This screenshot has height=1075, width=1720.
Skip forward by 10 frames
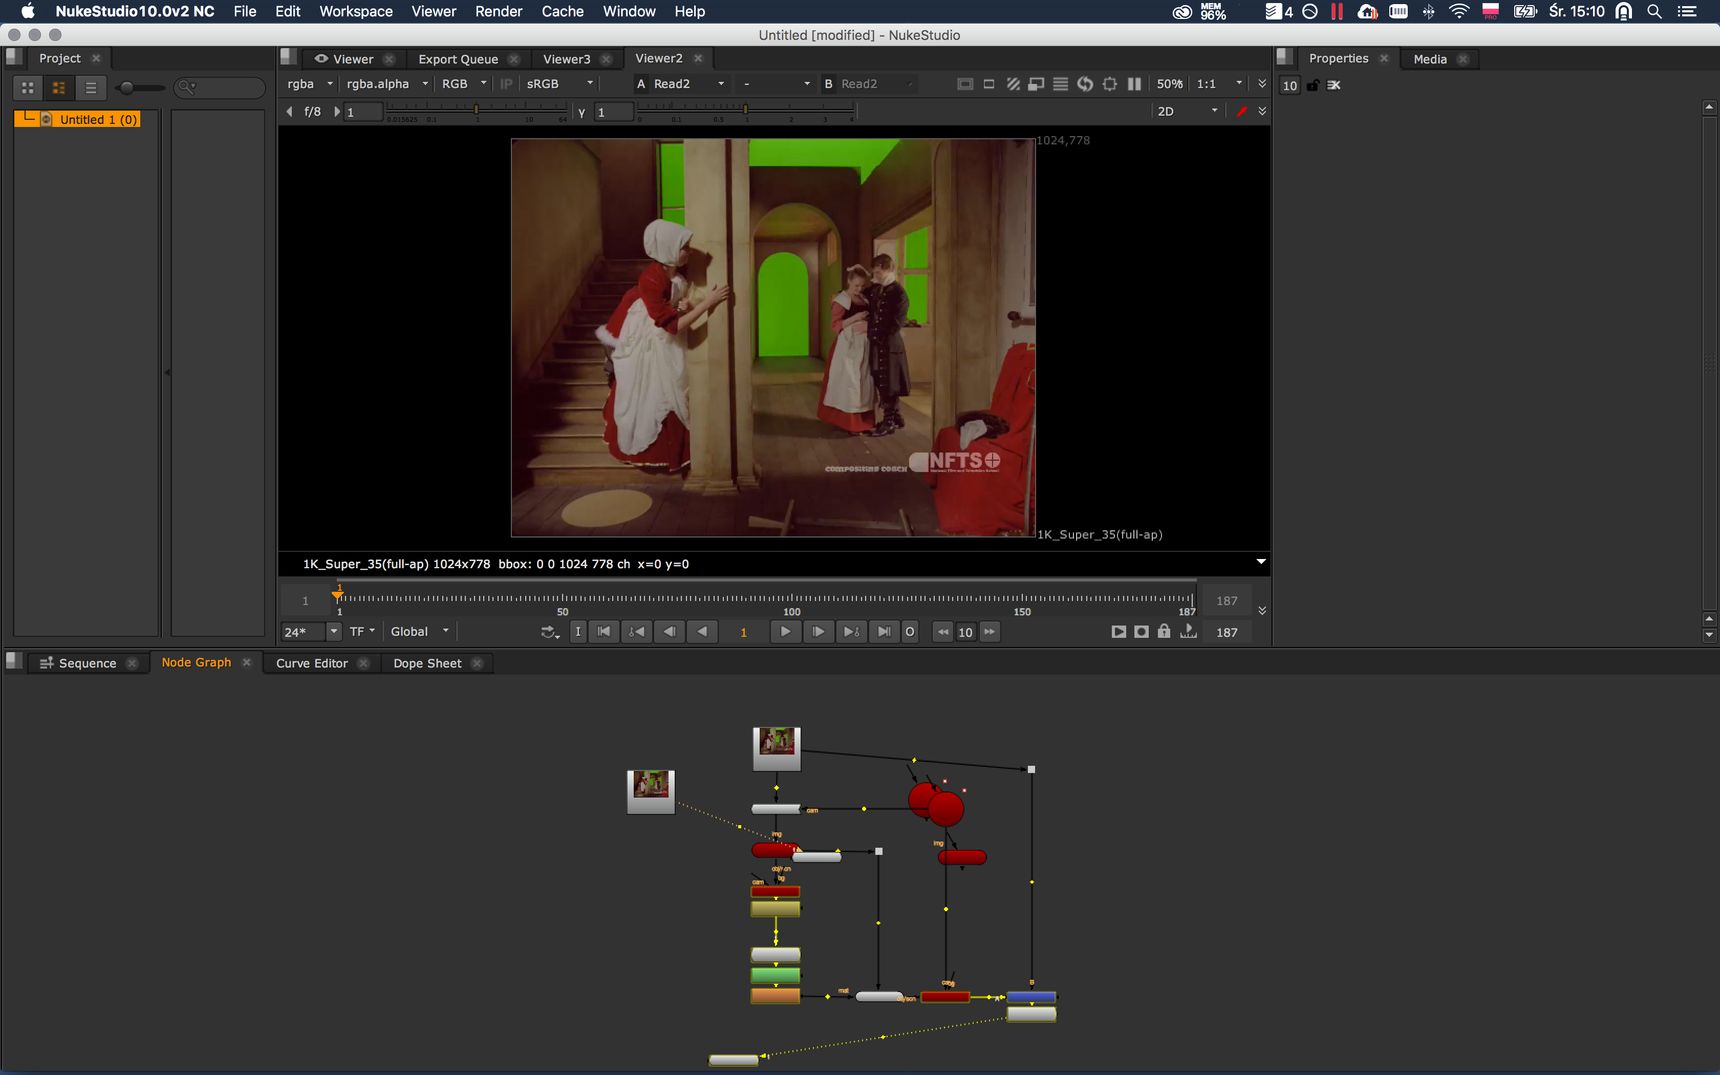(989, 632)
